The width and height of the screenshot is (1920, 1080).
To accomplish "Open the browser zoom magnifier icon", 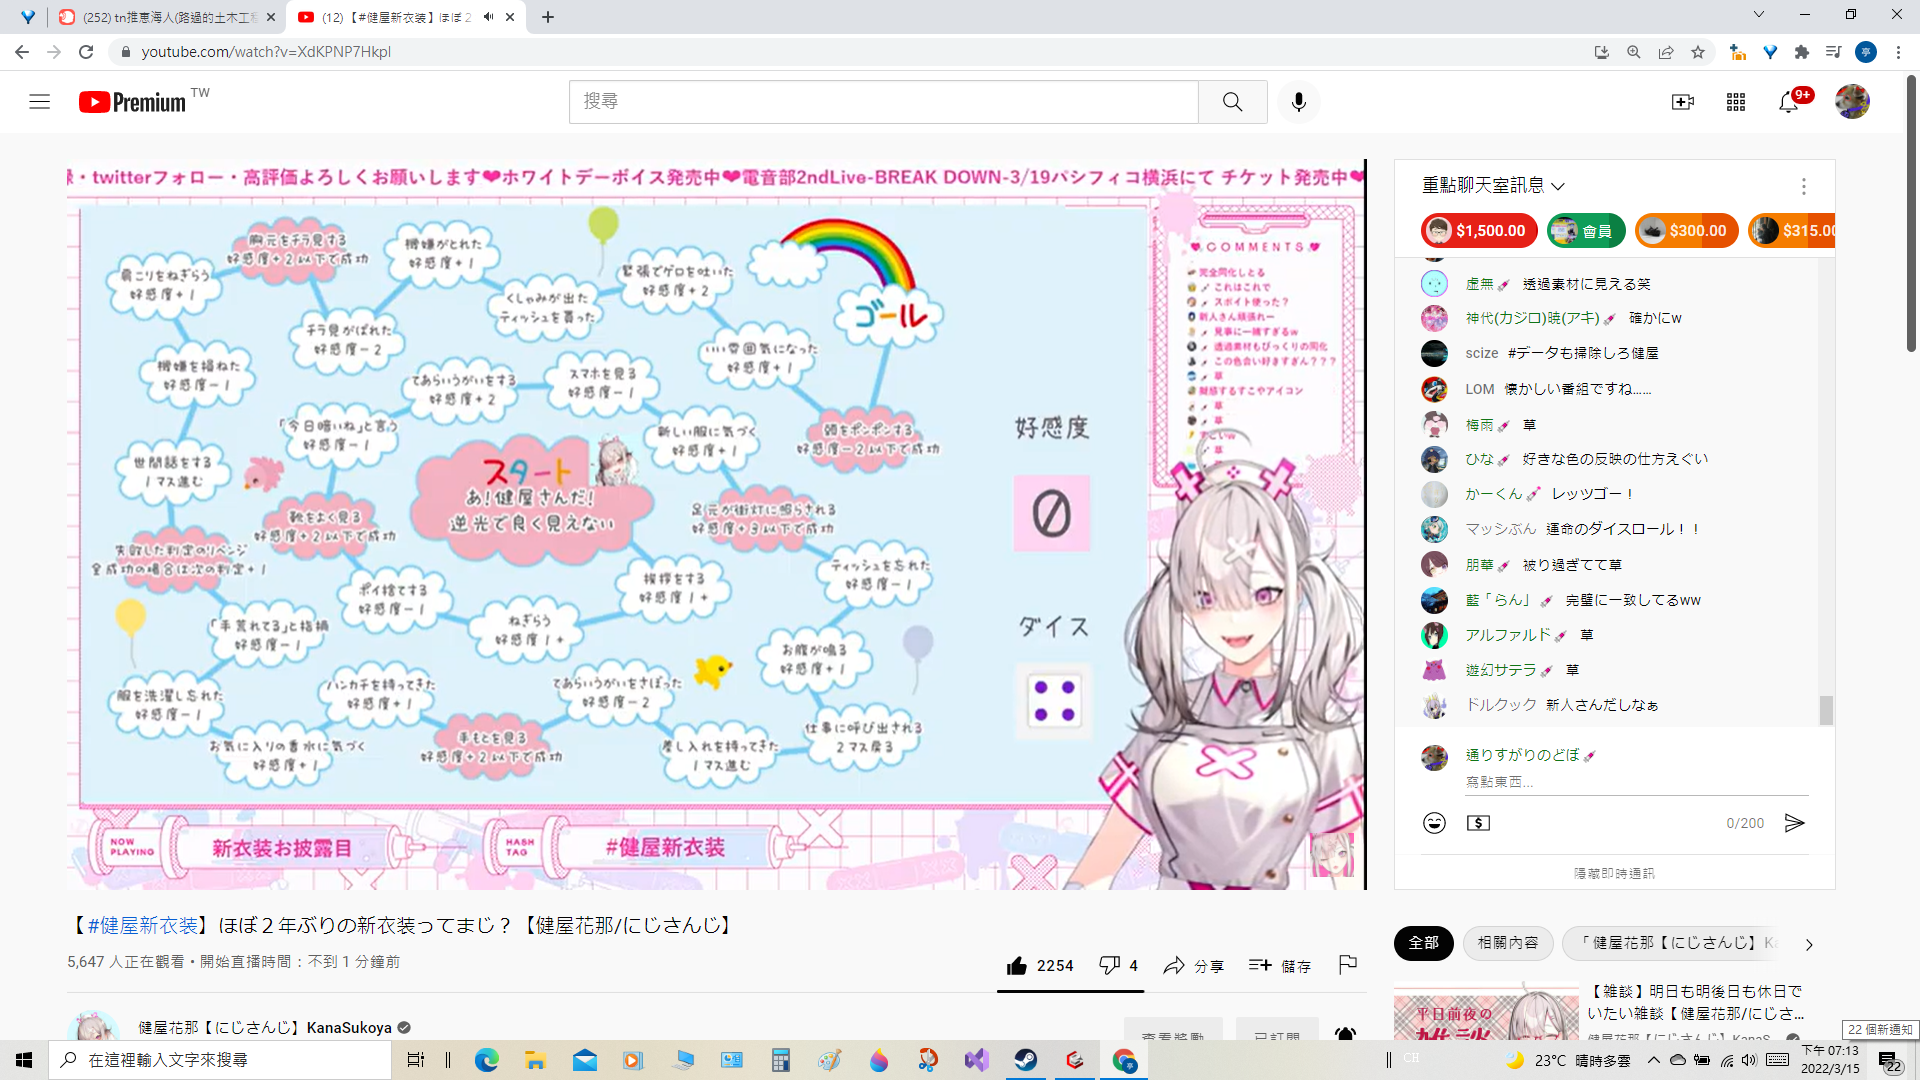I will [x=1633, y=52].
